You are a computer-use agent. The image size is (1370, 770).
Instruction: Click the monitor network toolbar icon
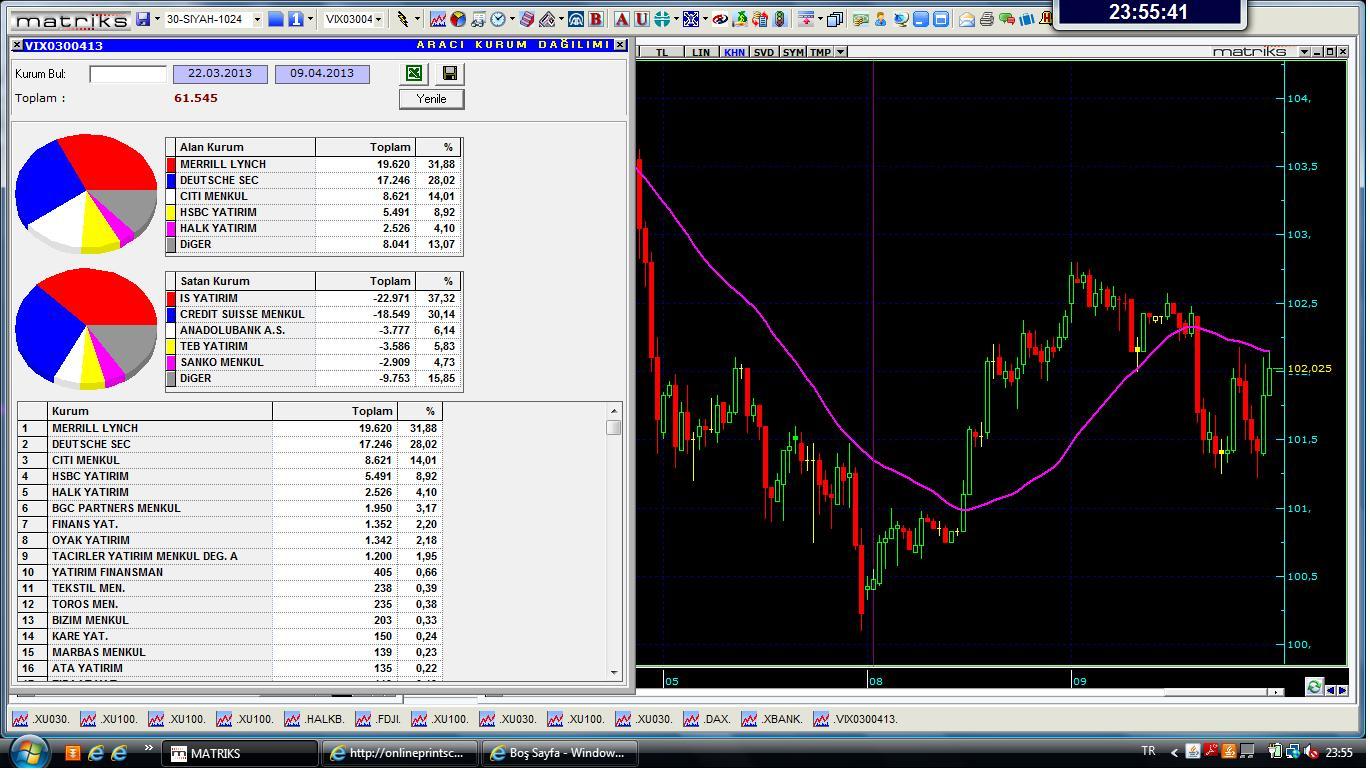tap(901, 19)
